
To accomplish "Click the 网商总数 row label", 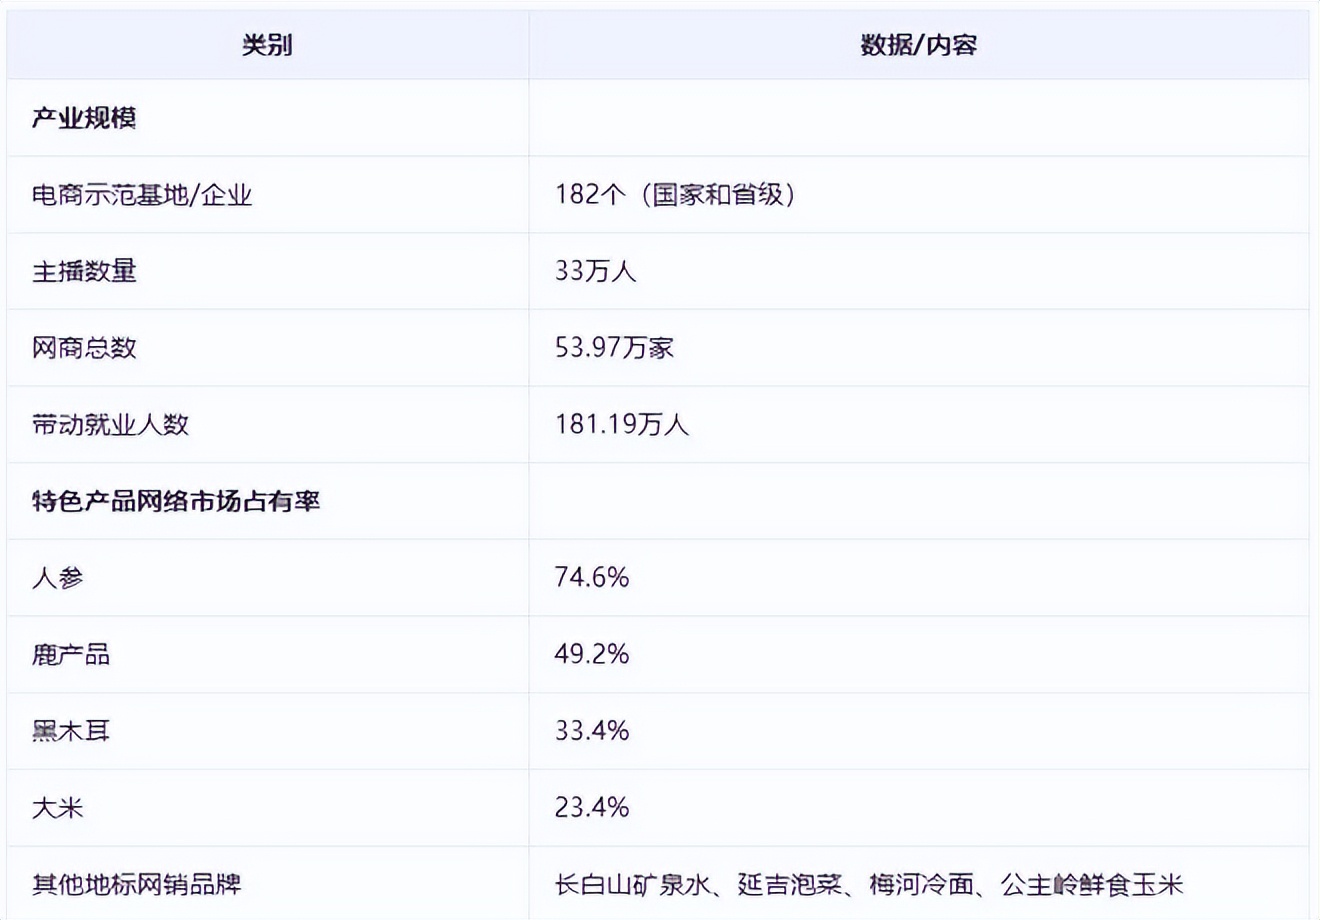I will [x=84, y=348].
